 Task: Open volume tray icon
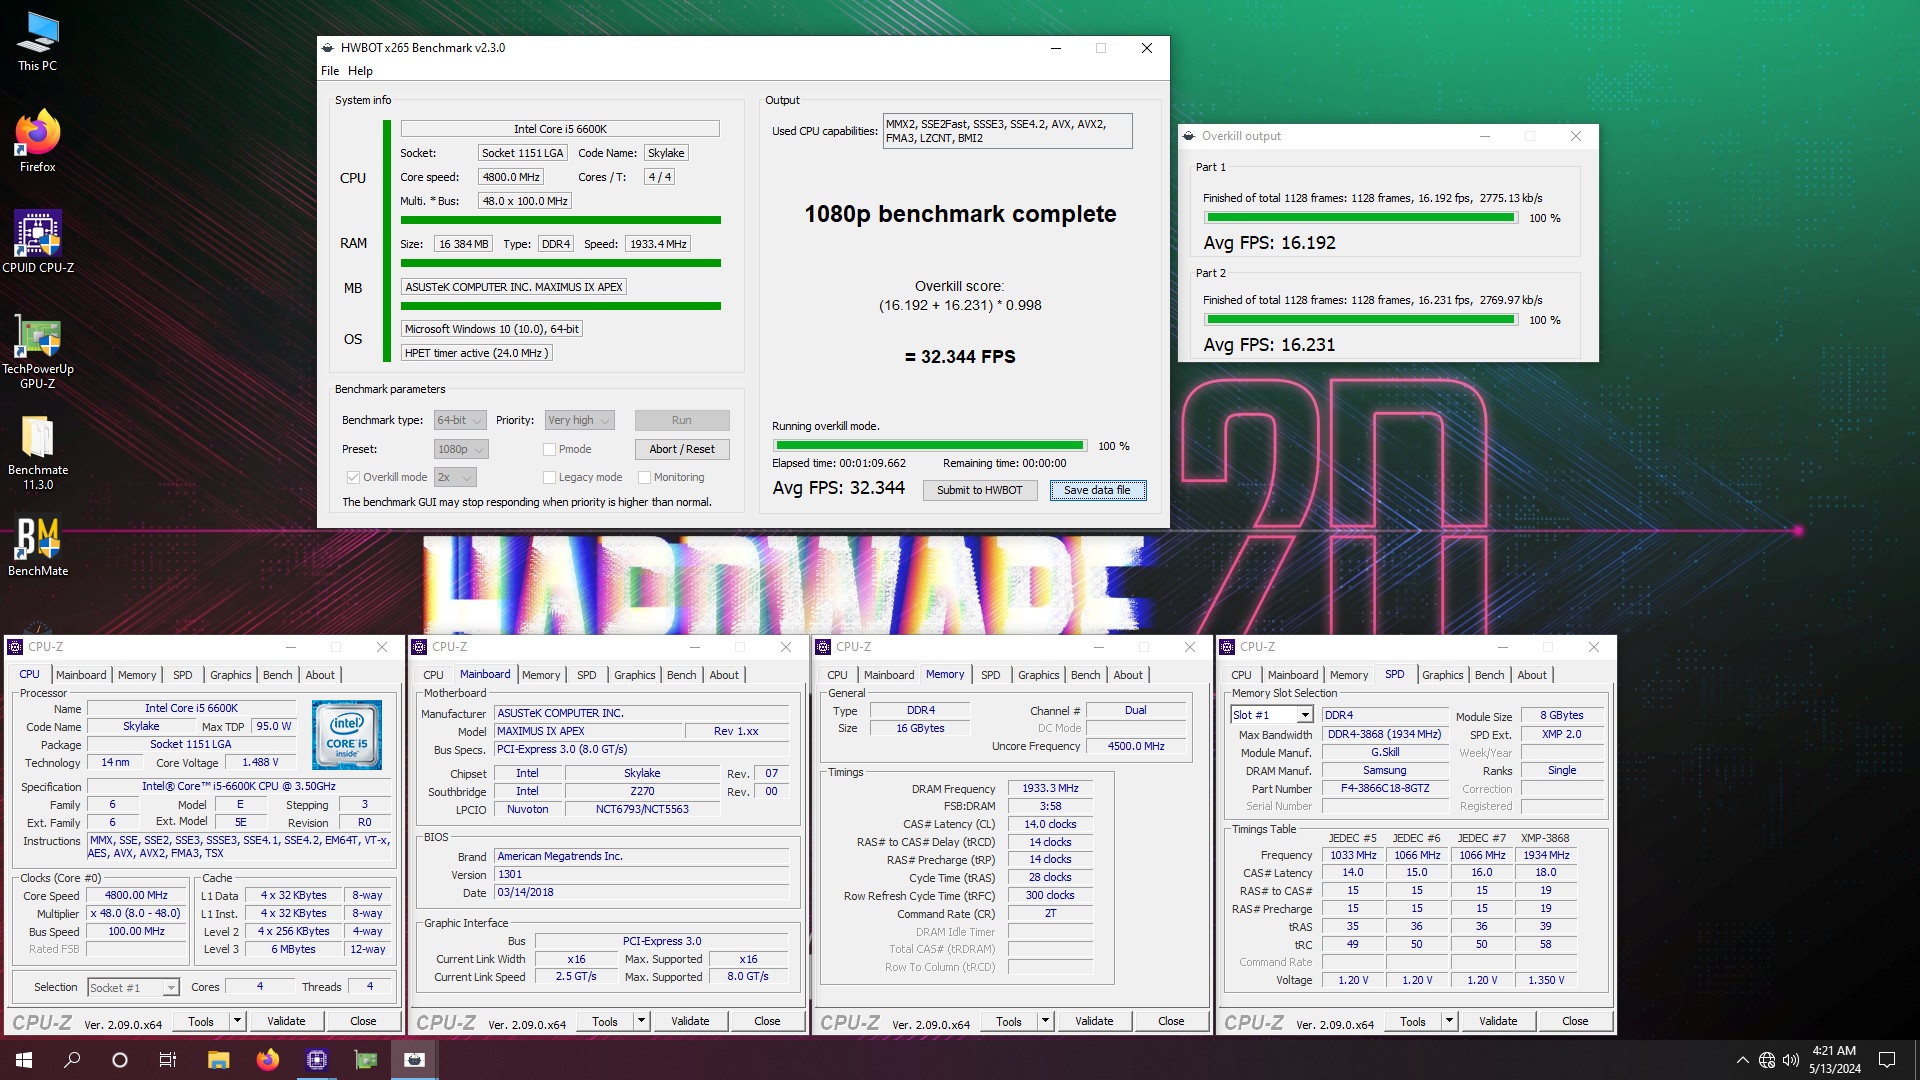click(1791, 1060)
